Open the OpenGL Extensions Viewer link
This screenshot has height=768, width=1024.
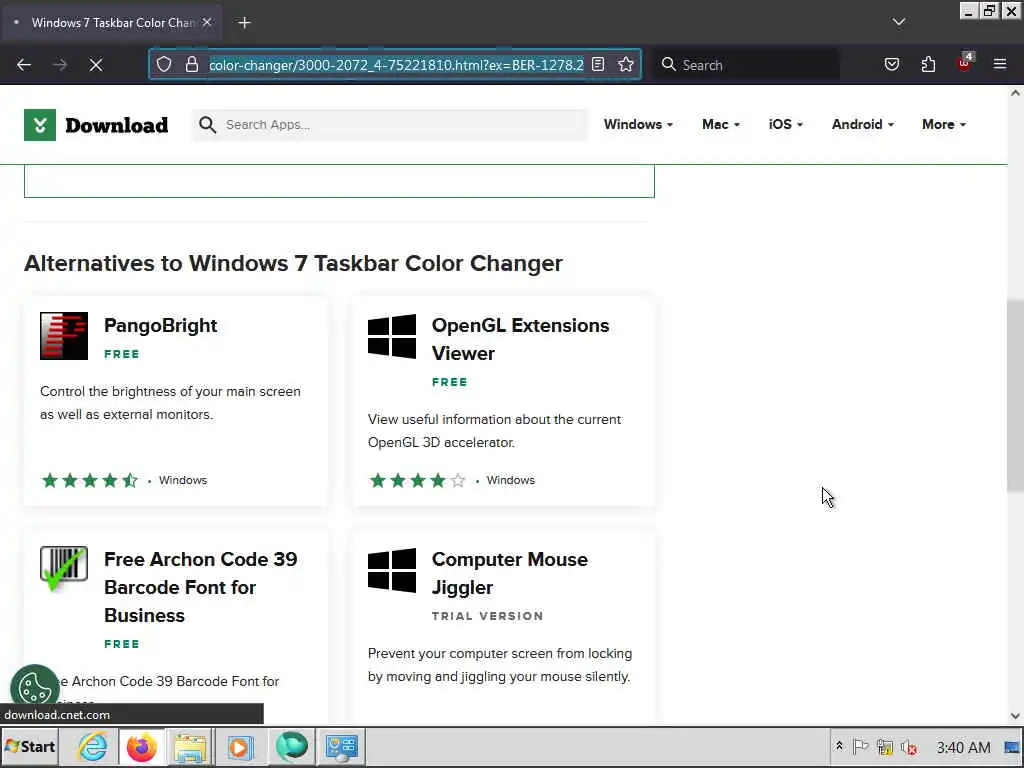520,339
